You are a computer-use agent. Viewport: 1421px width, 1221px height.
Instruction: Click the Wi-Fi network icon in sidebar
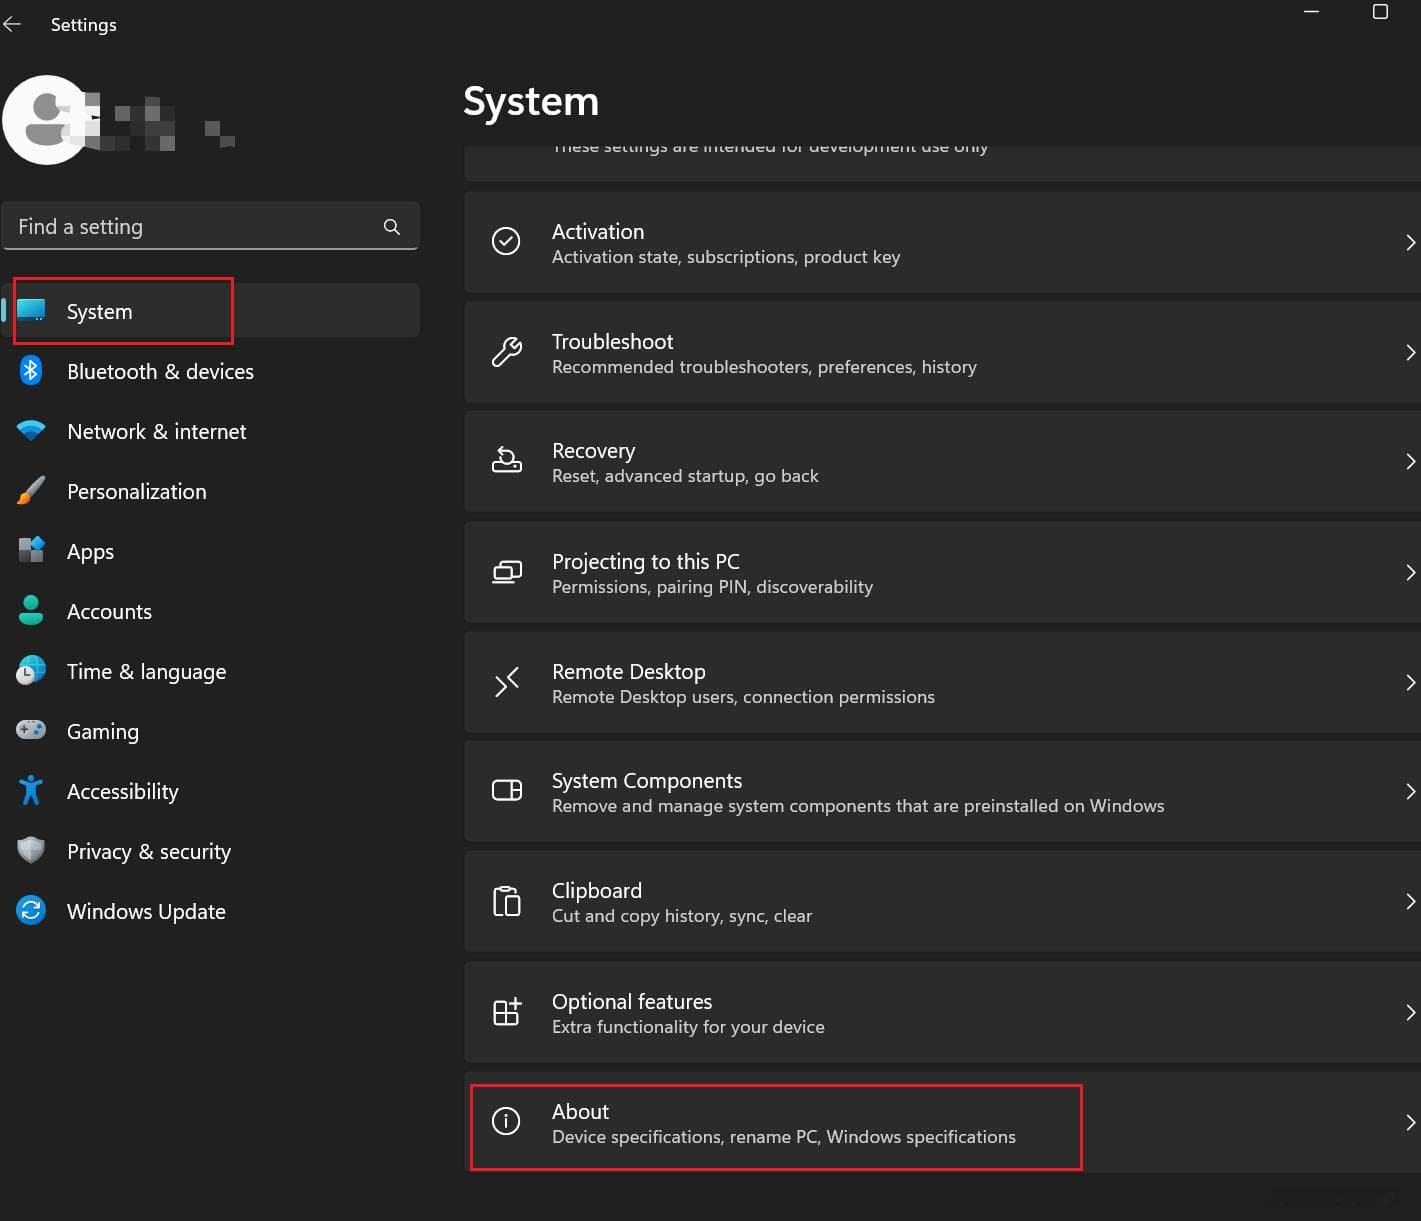tap(31, 431)
